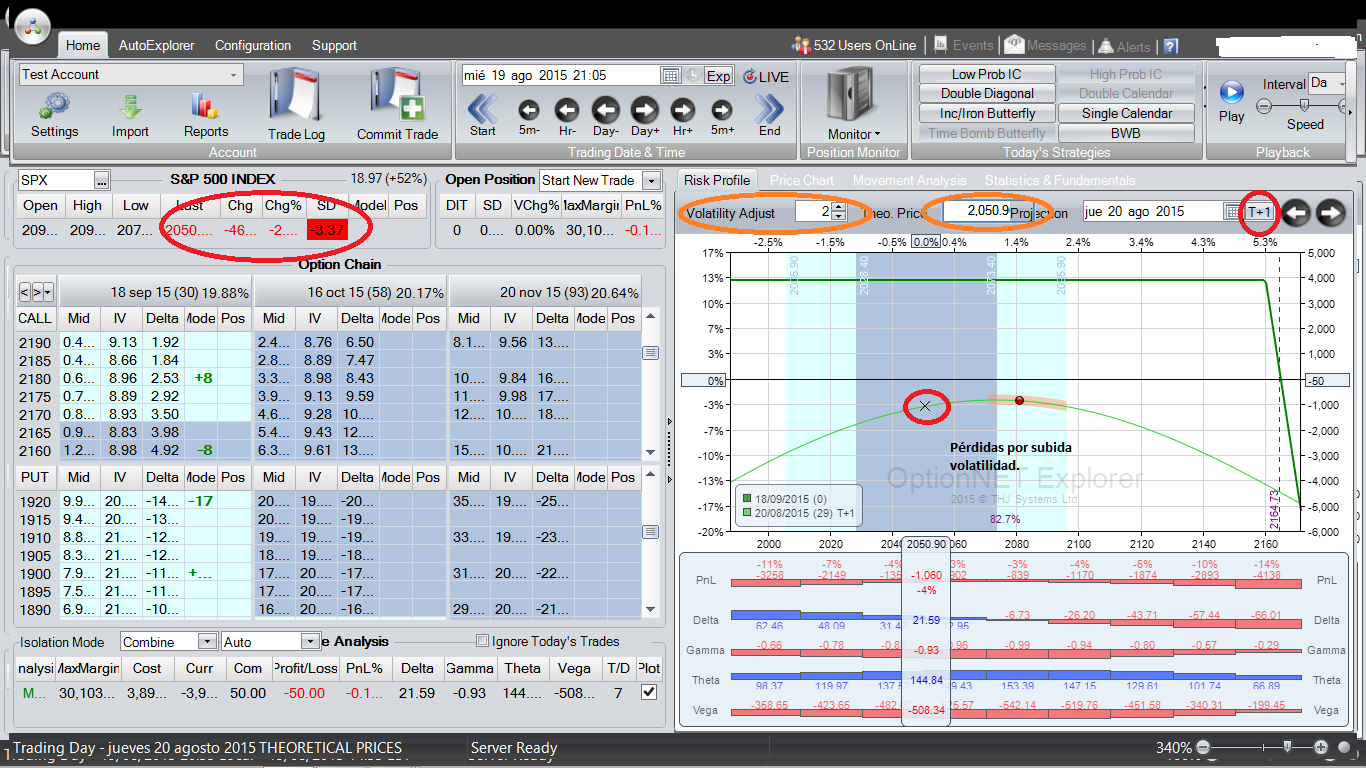Select the Inc/Iron Butterfly strategy button
Image resolution: width=1366 pixels, height=768 pixels.
pyautogui.click(x=987, y=113)
